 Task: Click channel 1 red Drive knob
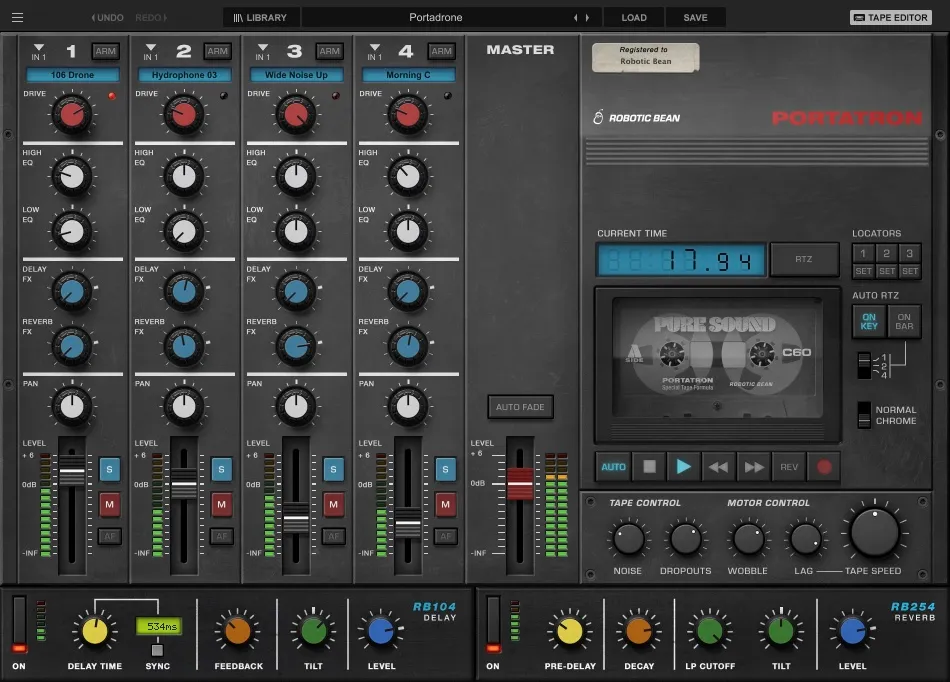click(x=72, y=114)
